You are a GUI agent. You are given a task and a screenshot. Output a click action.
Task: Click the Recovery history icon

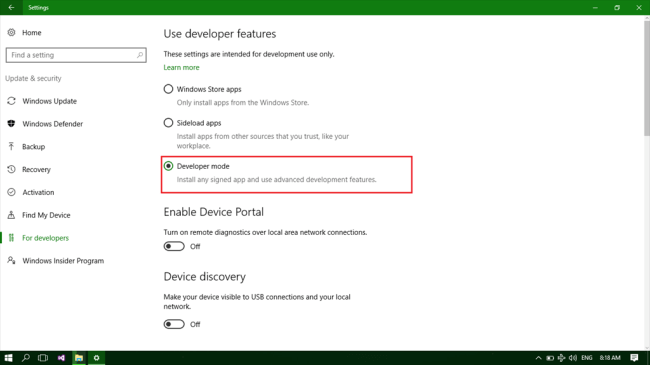pyautogui.click(x=11, y=169)
